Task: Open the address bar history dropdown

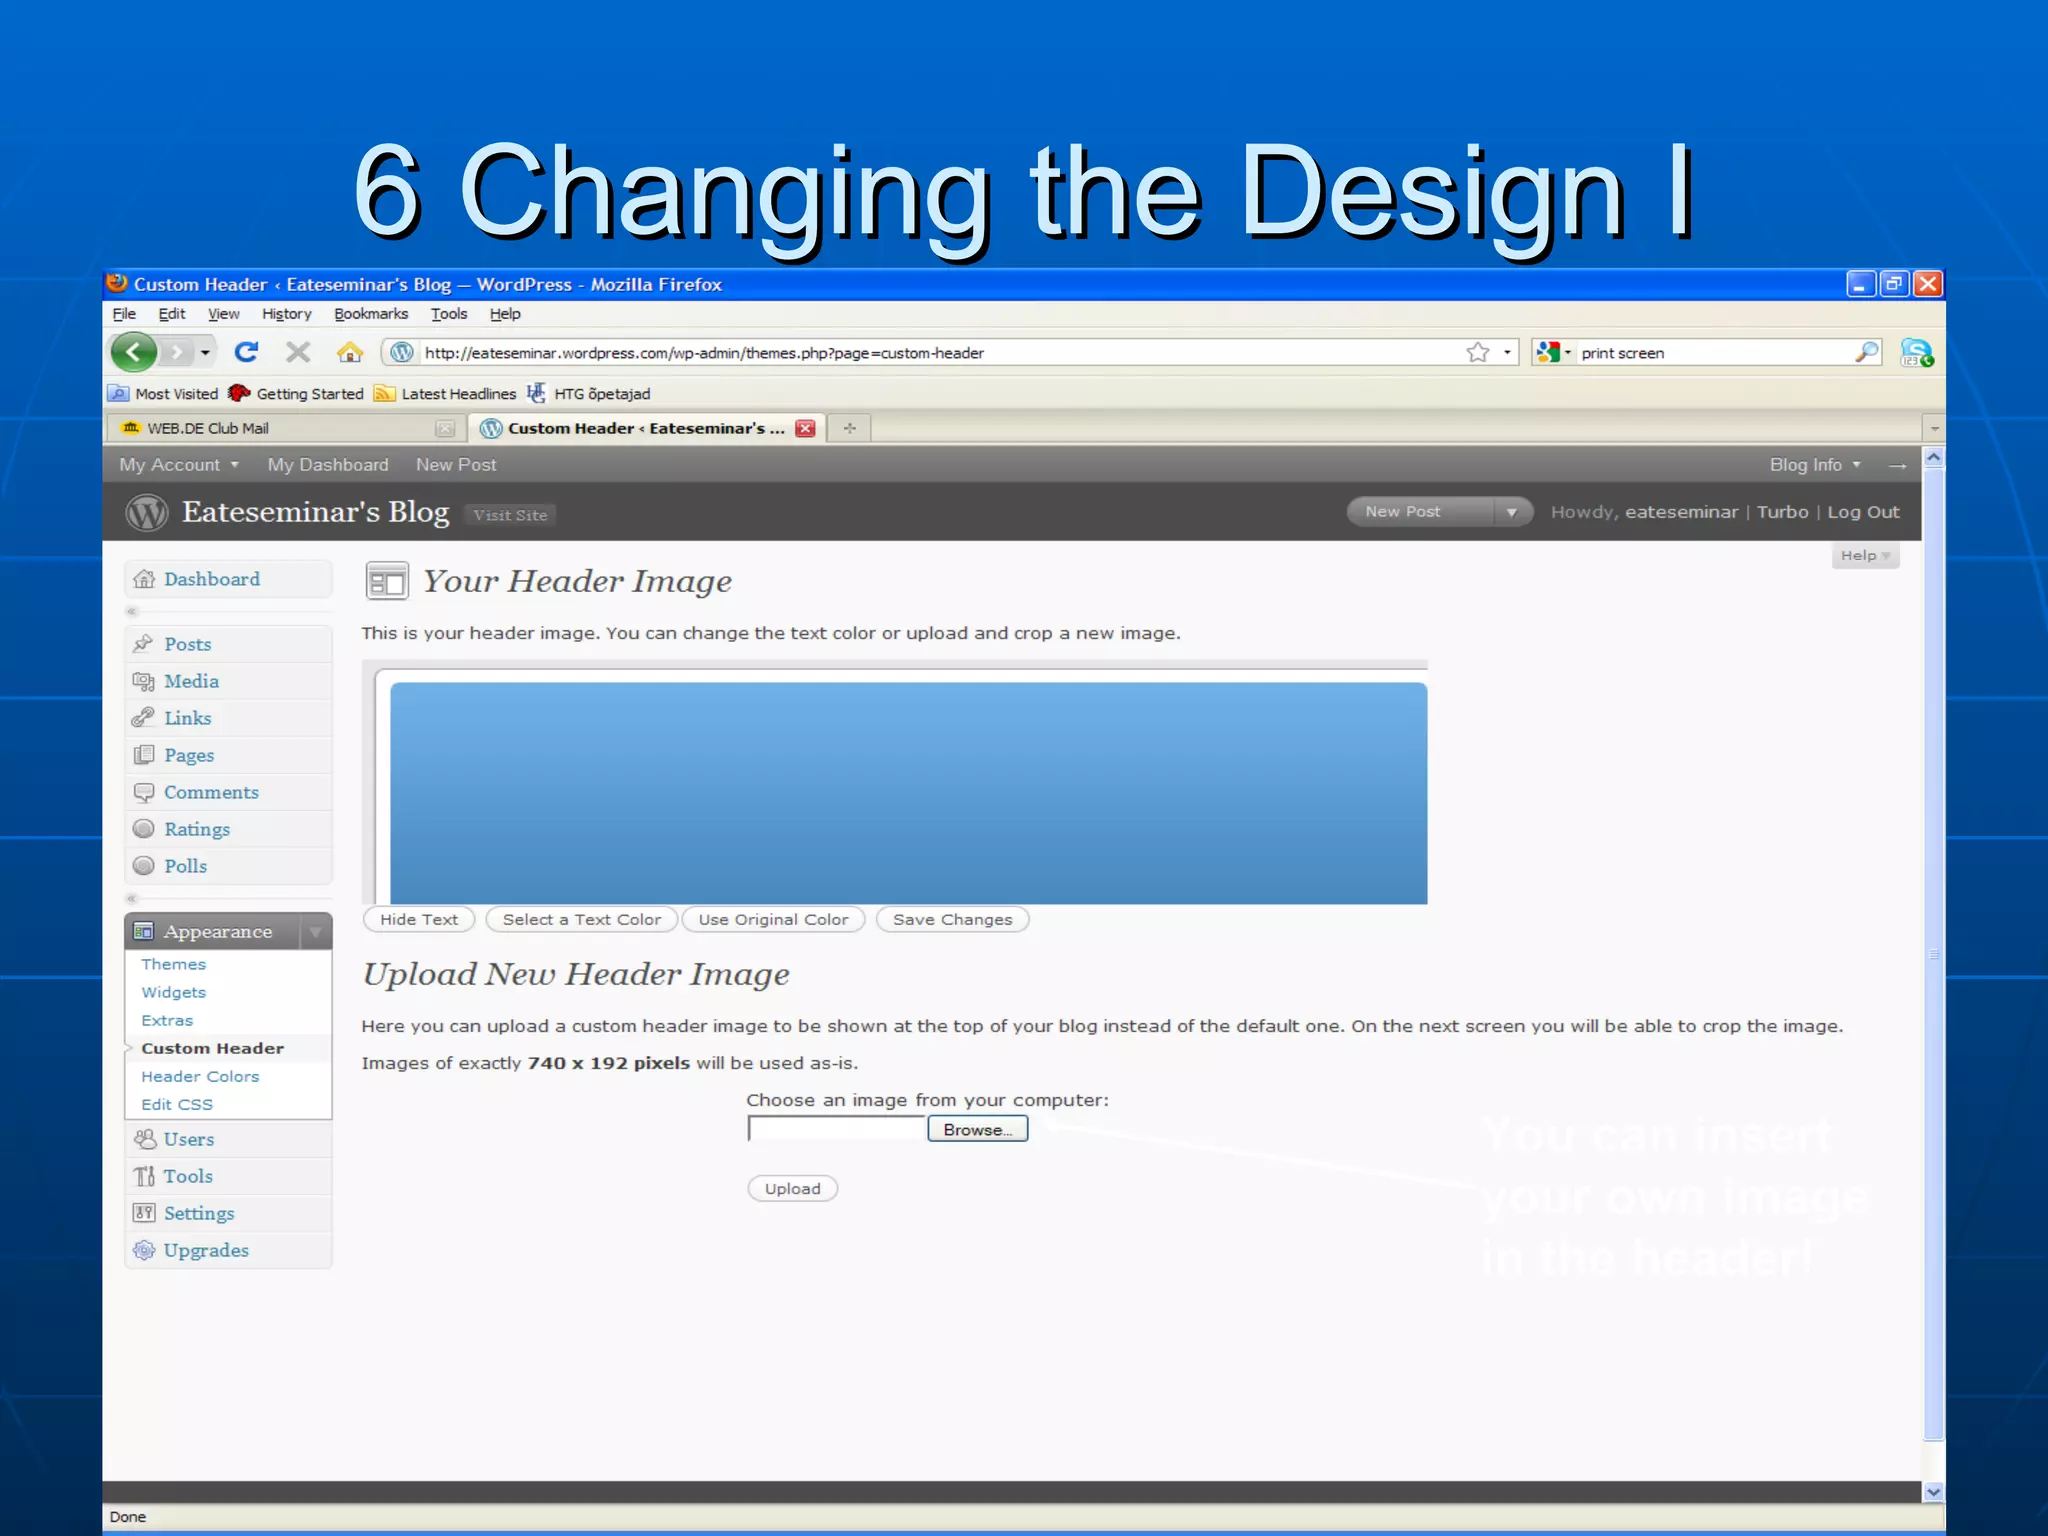Action: 1507,352
